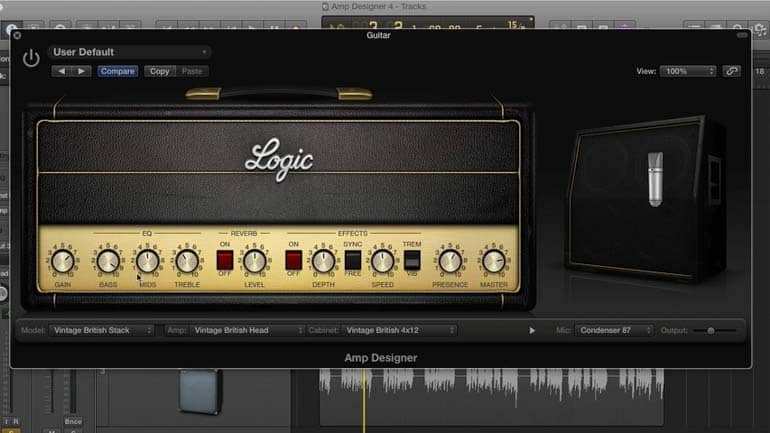
Task: Adjust the Treble knob
Action: tap(187, 261)
